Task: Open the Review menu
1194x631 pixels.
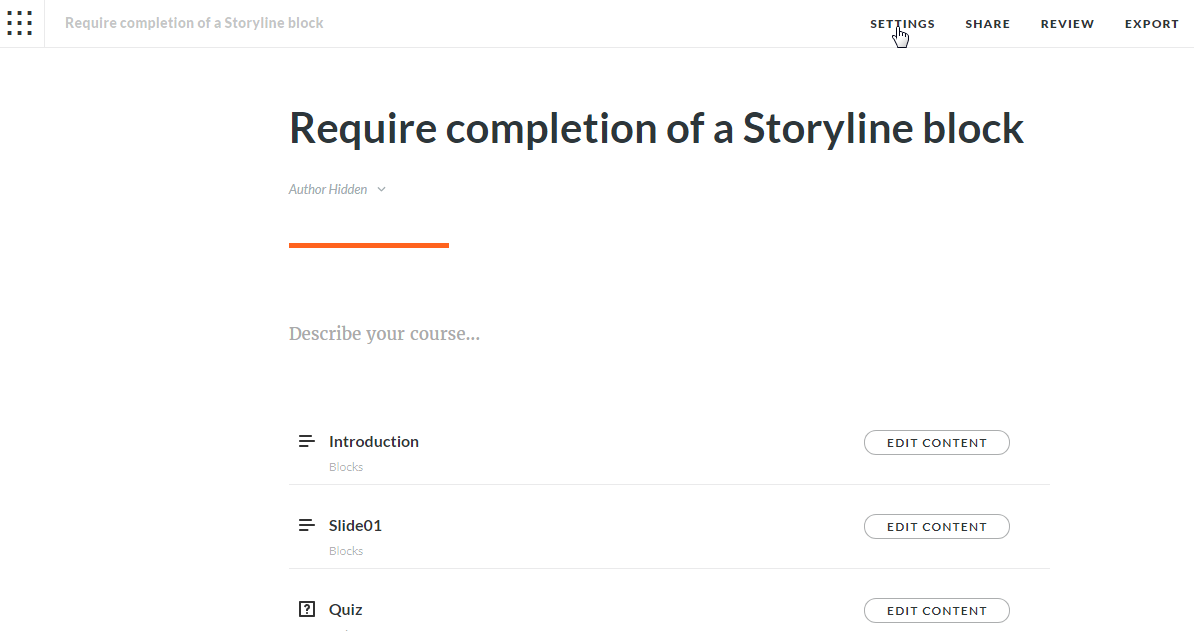Action: point(1067,24)
